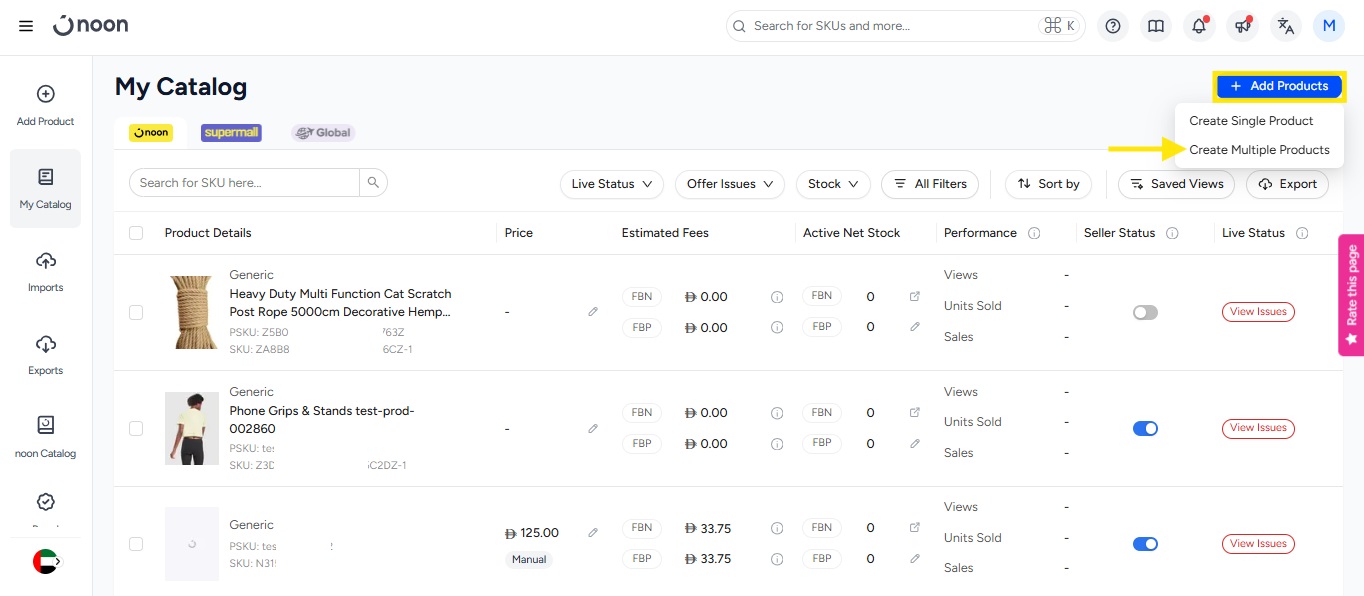Image resolution: width=1364 pixels, height=596 pixels.
Task: Switch to the supermall tab
Action: [x=231, y=132]
